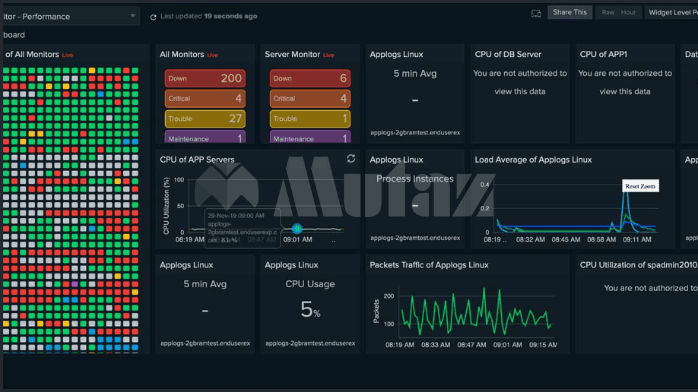Refresh the CPU of APP Servers widget
Screen dimensions: 698x392
click(351, 158)
